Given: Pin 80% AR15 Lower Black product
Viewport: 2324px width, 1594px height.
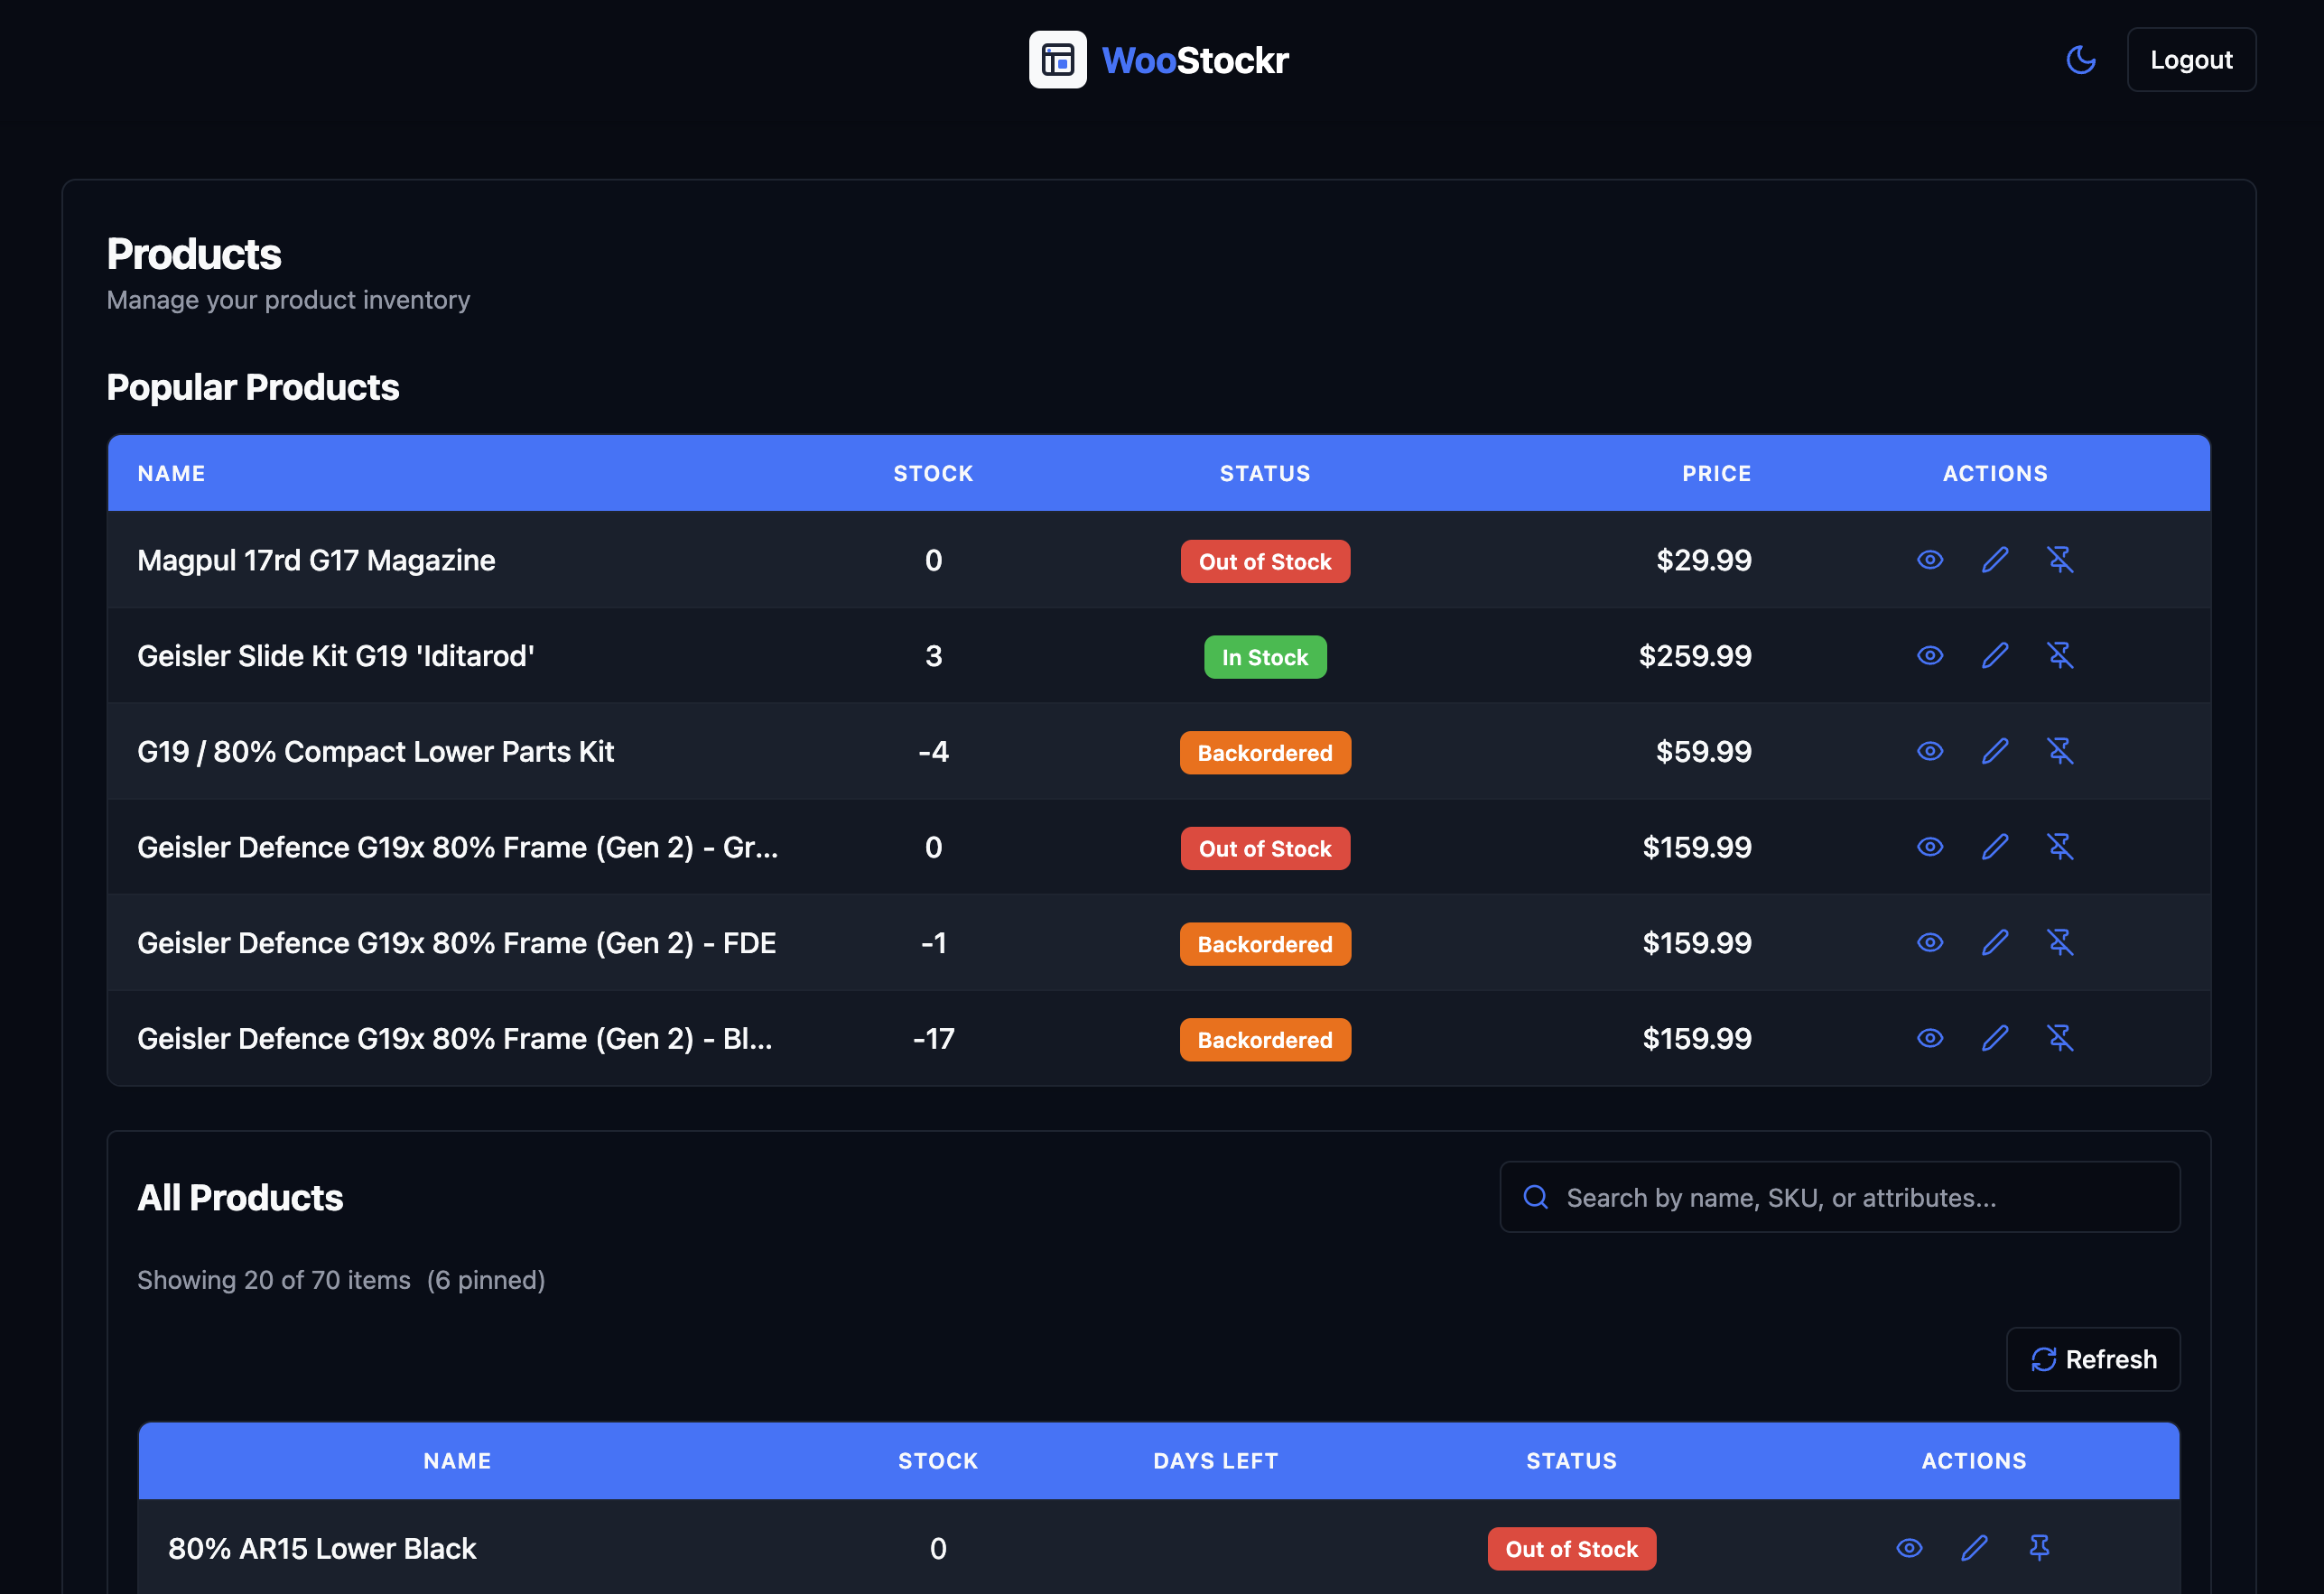Looking at the screenshot, I should pos(2039,1548).
